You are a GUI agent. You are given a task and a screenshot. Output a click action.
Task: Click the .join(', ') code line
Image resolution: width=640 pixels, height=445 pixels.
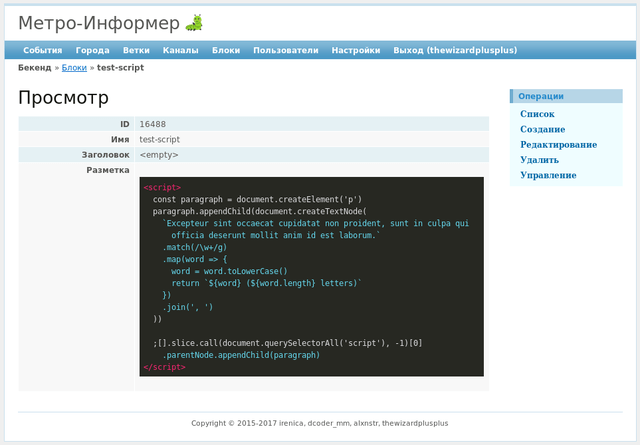[188, 307]
